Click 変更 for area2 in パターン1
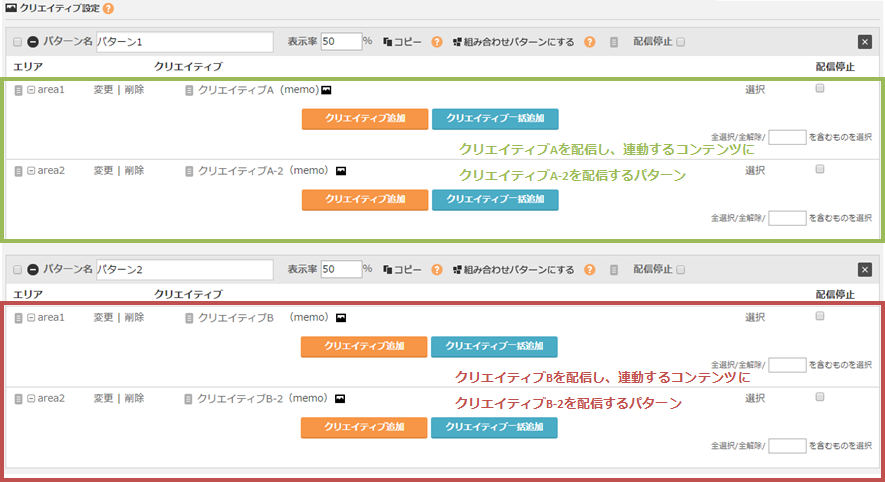Viewport: 885px width, 482px height. (x=103, y=170)
